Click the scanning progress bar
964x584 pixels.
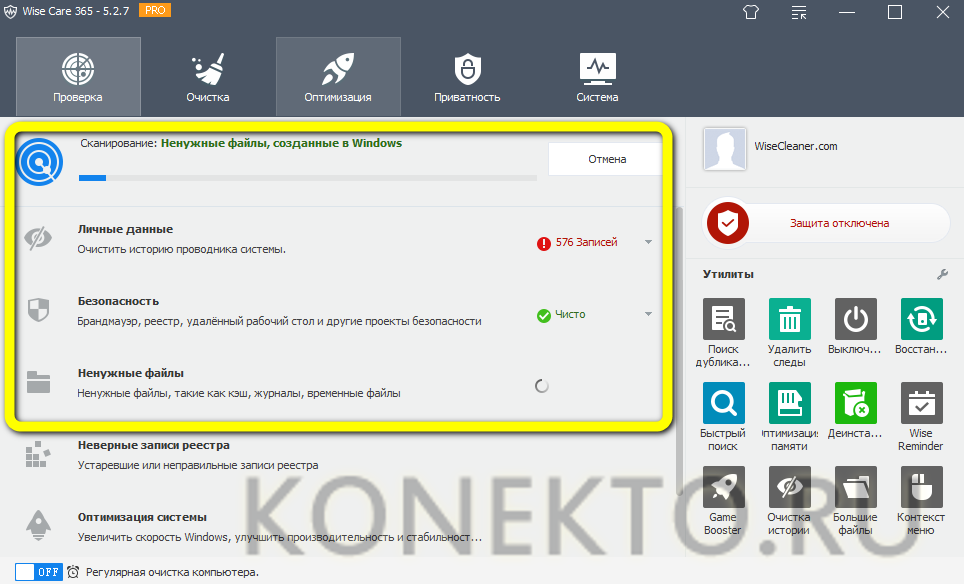click(x=307, y=178)
